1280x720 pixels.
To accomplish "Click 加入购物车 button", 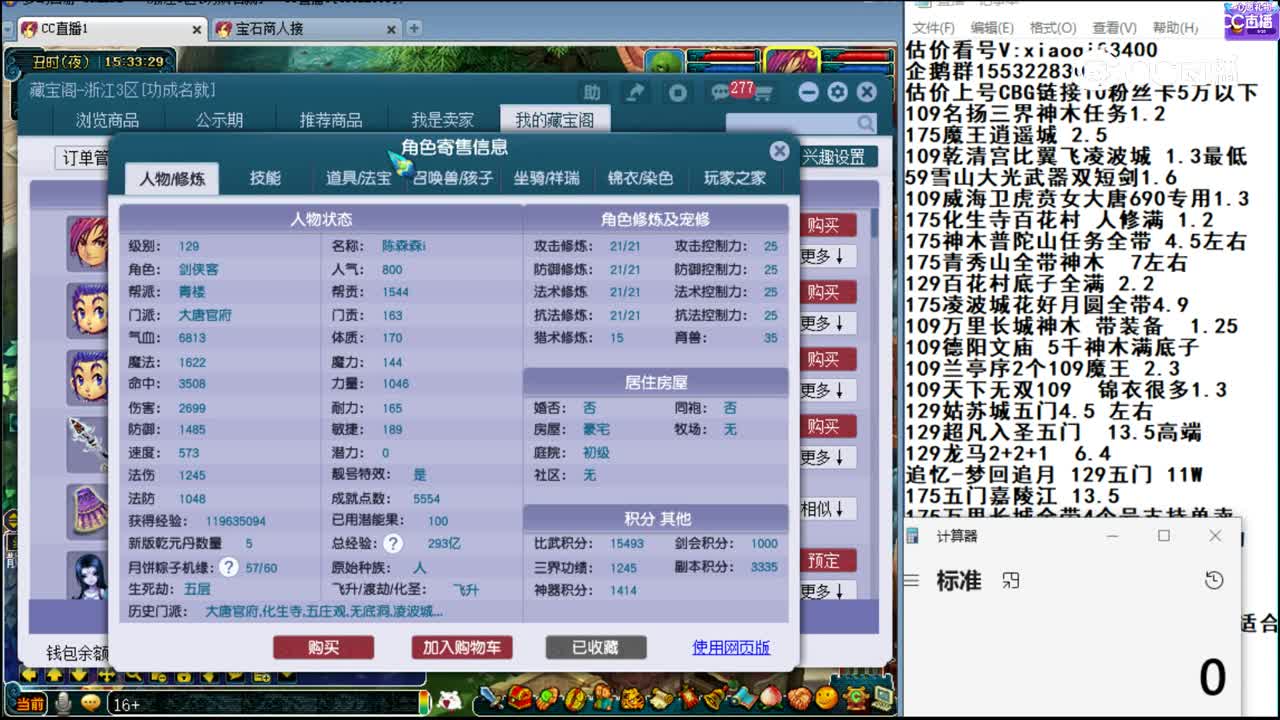I will point(461,648).
